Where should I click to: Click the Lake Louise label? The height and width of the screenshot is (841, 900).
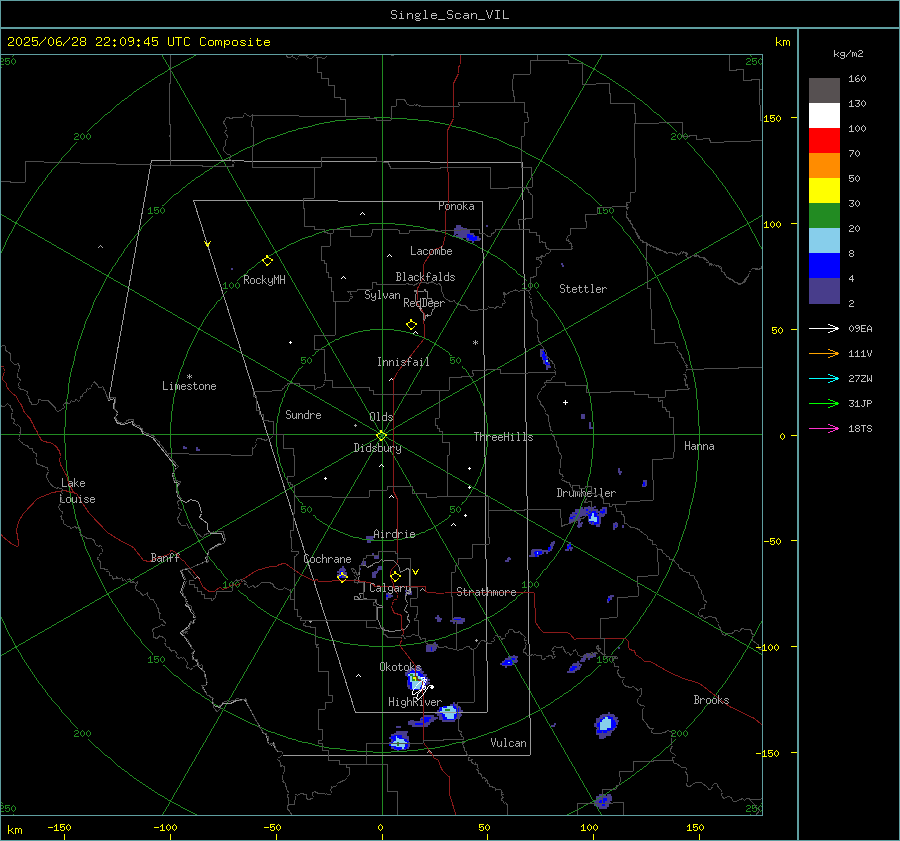[x=77, y=491]
